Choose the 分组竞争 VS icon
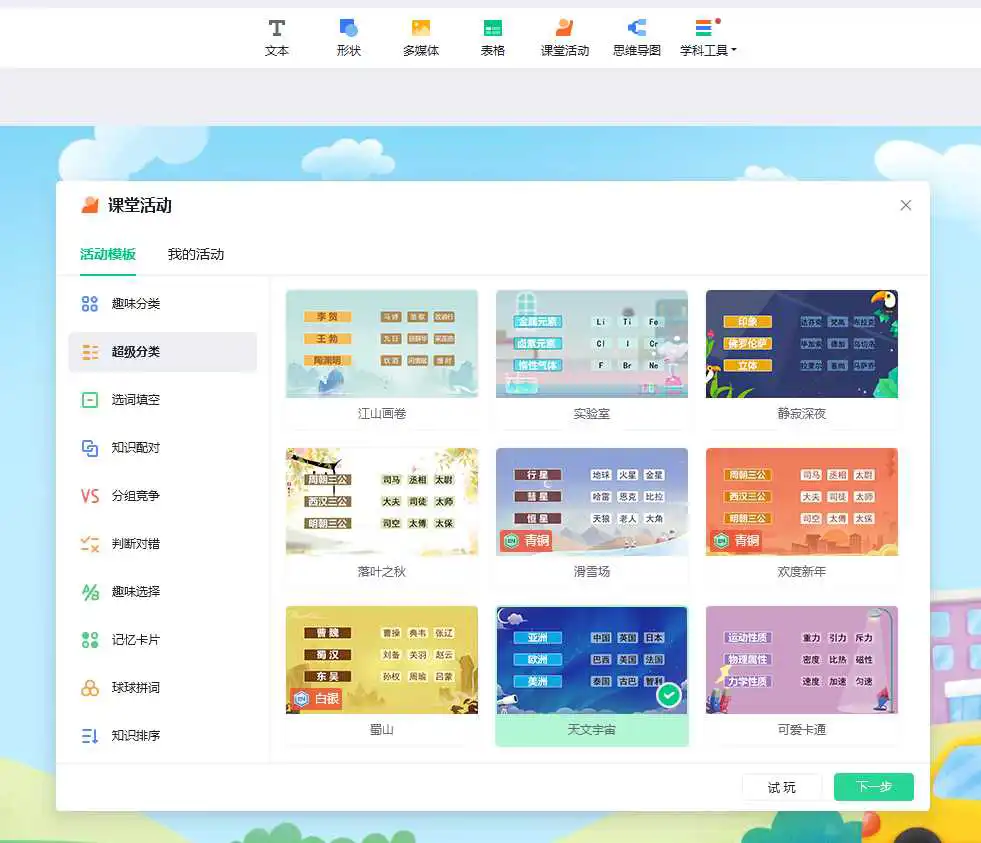This screenshot has height=843, width=981. pos(89,496)
